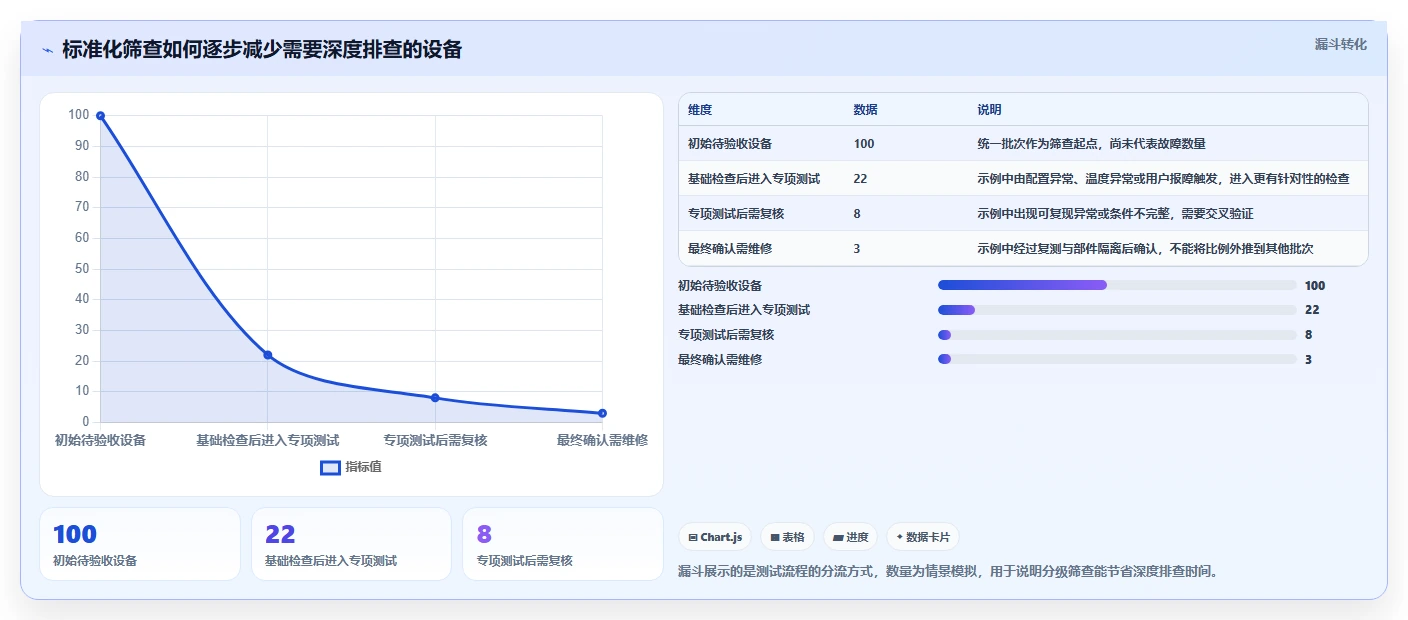Click the table data cell showing 3
This screenshot has width=1408, height=620.
857,249
